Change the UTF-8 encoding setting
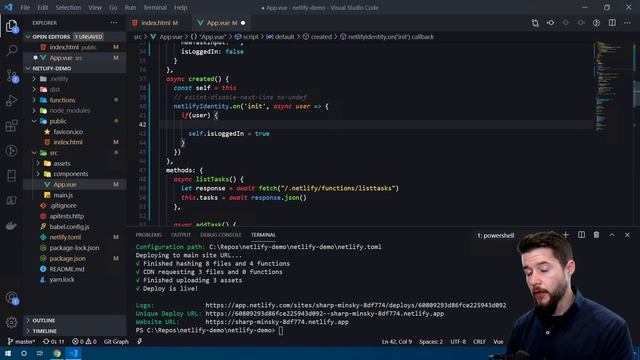Screen dimensions: 640x360 pos(458,342)
